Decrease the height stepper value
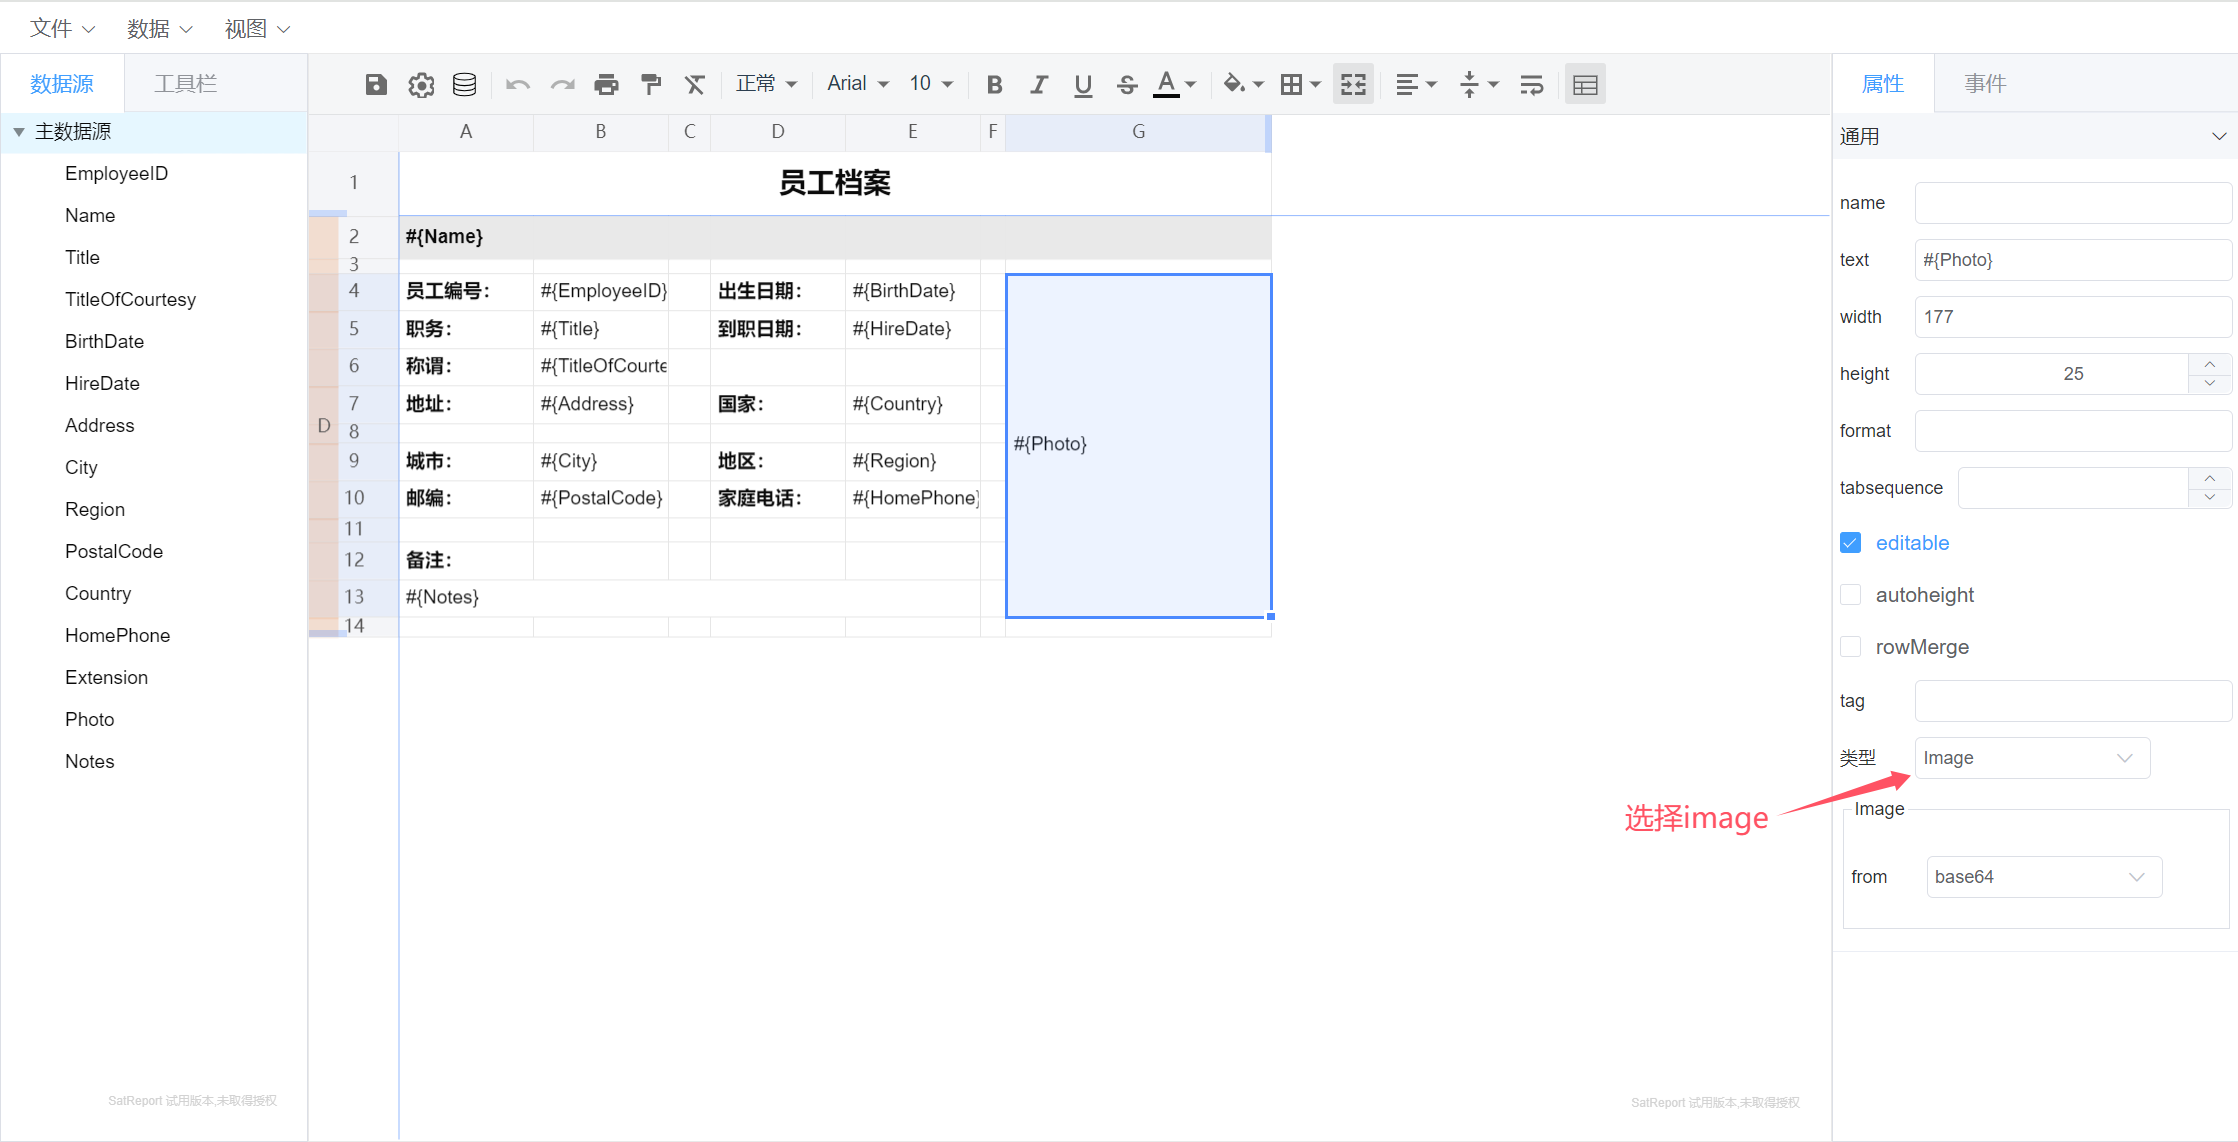2238x1142 pixels. 2210,384
